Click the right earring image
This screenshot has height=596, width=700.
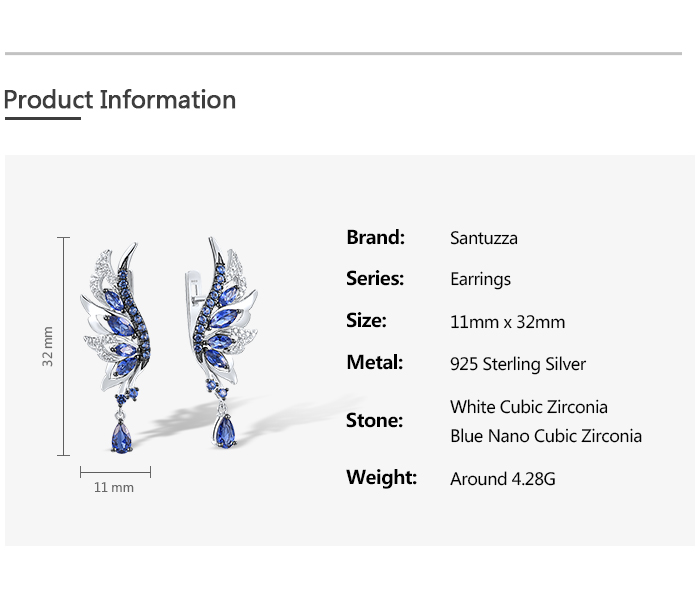tap(221, 343)
